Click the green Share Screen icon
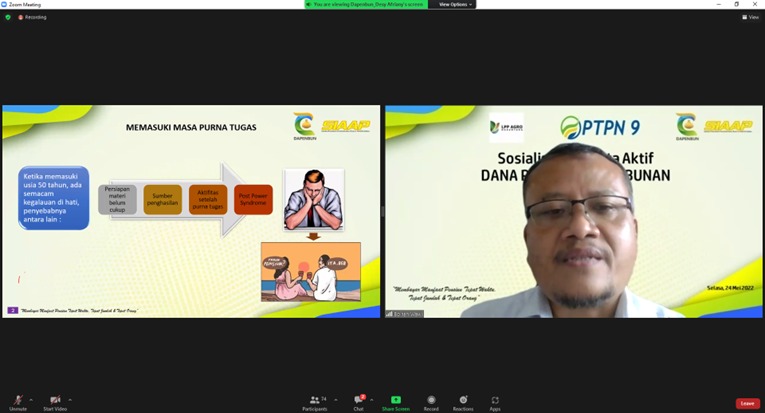765x413 pixels. 395,401
